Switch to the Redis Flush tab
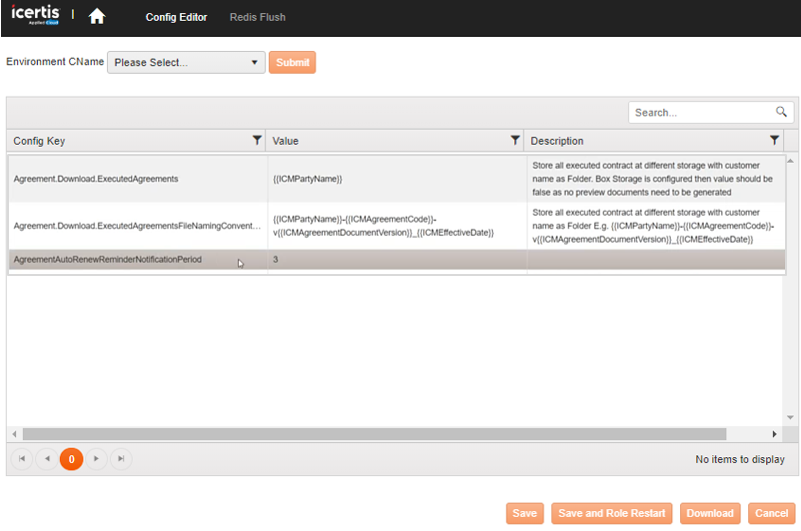 [x=257, y=17]
